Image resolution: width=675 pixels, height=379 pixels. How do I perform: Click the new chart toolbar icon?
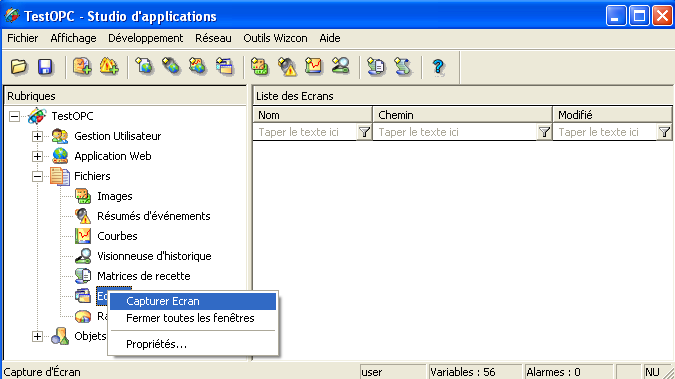click(313, 67)
